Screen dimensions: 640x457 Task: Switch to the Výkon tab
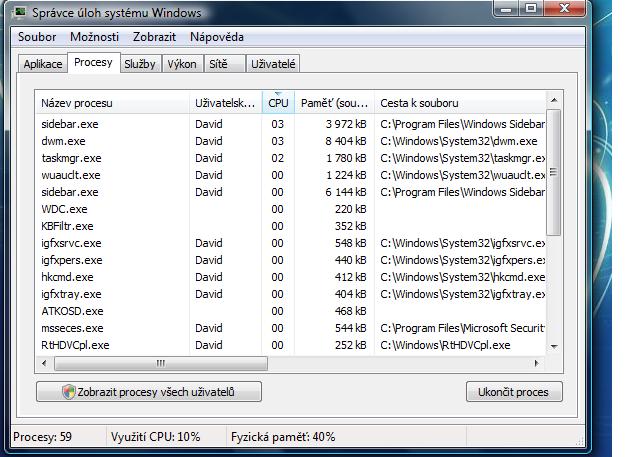(182, 64)
